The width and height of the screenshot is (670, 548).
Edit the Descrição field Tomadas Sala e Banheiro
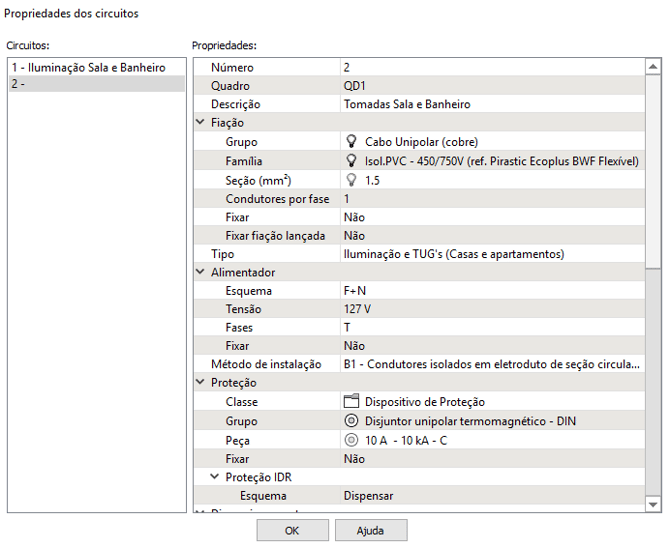[490, 104]
